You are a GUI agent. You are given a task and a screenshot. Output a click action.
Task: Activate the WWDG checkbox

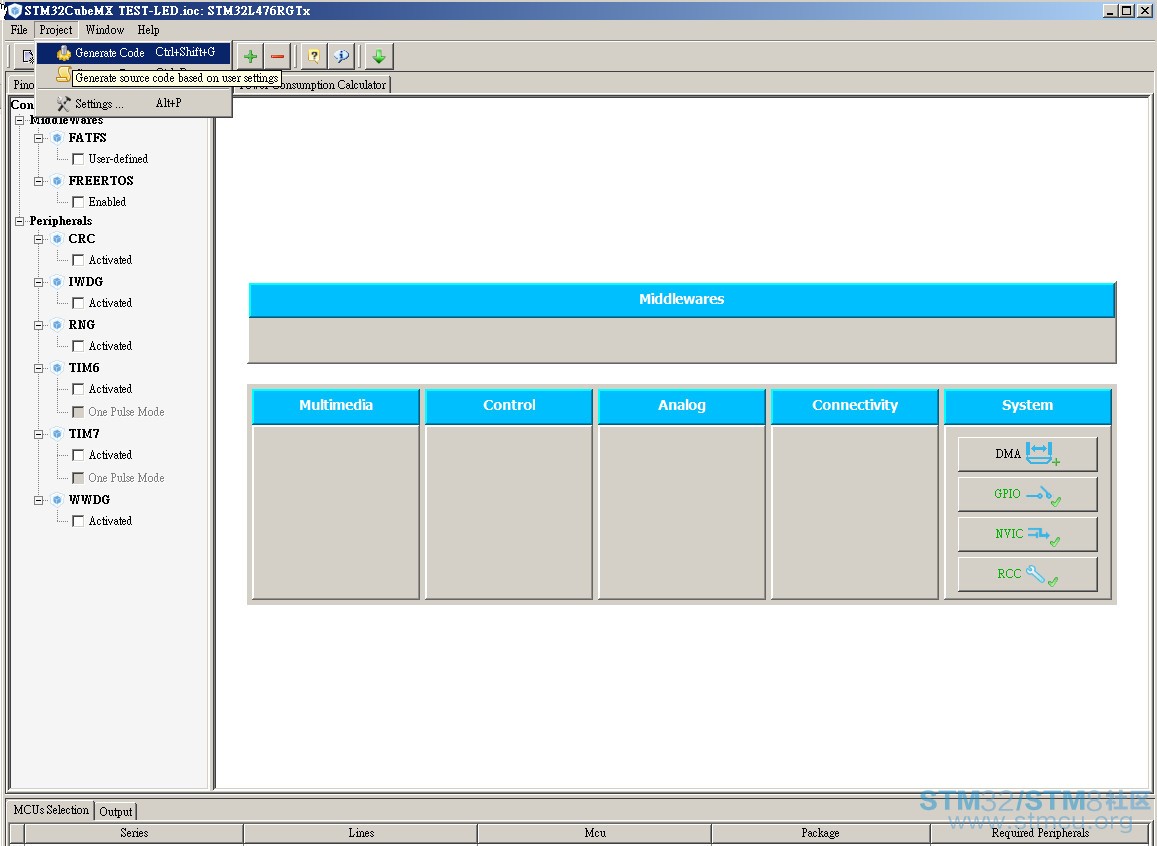[78, 521]
